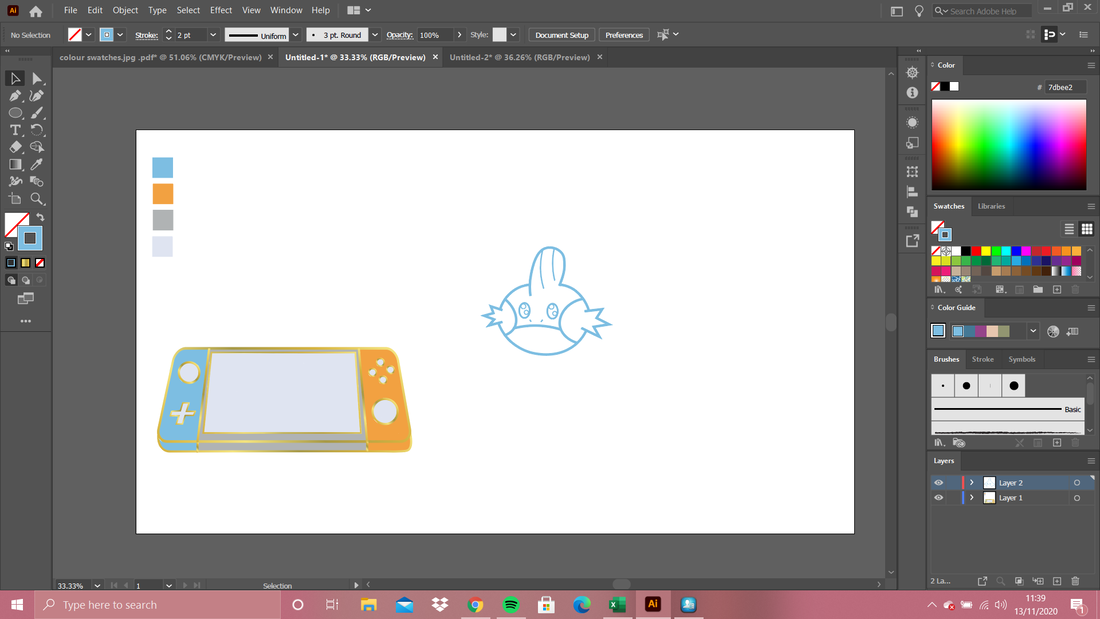
Task: Click the stroke color box in toolbar
Action: [x=30, y=239]
